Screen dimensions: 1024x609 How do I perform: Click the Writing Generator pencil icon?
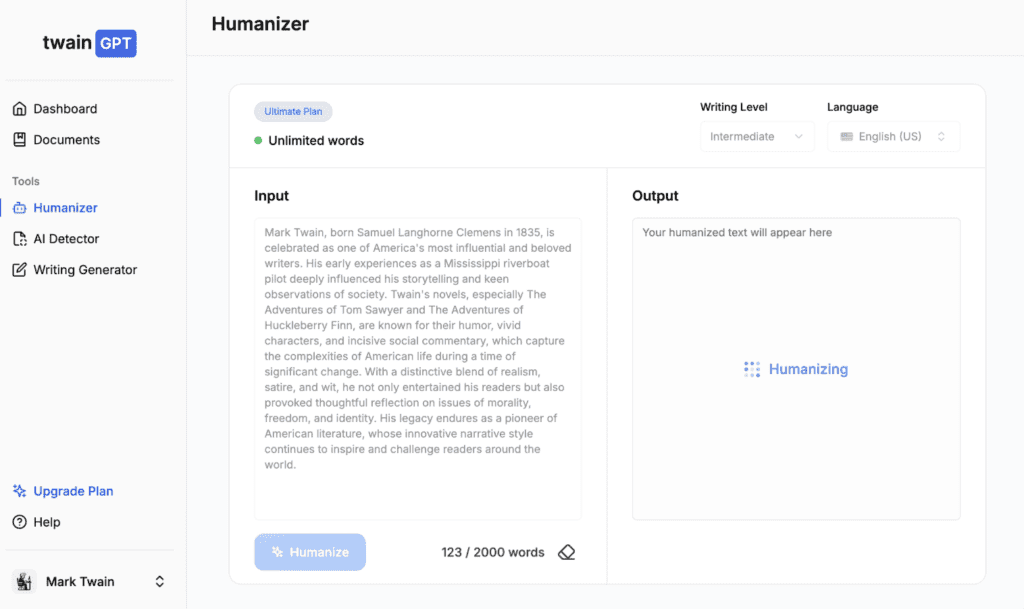[19, 270]
